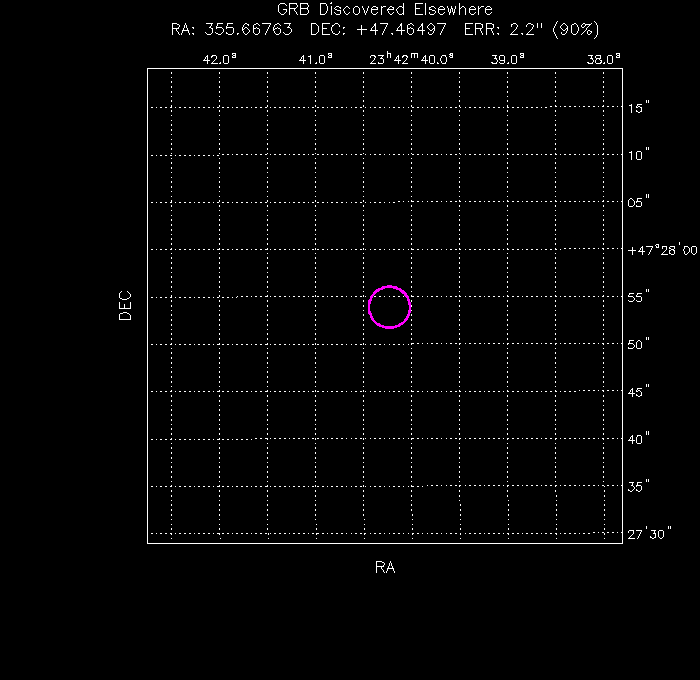Viewport: 700px width, 680px height.
Task: Select the DEC value '+47.46497'
Action: pyautogui.click(x=402, y=29)
